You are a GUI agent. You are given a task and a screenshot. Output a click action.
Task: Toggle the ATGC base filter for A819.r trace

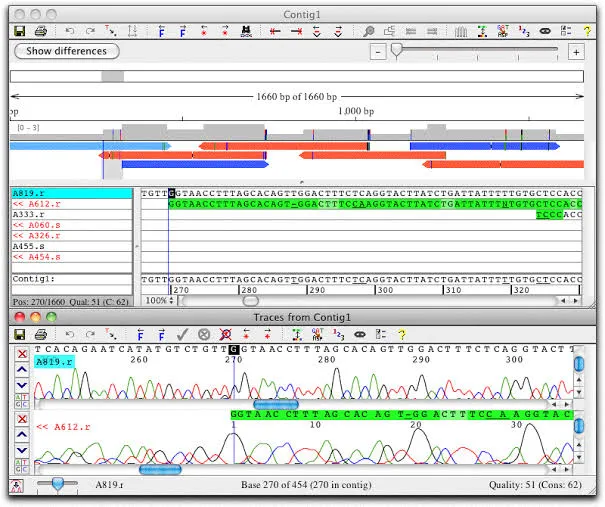22,401
